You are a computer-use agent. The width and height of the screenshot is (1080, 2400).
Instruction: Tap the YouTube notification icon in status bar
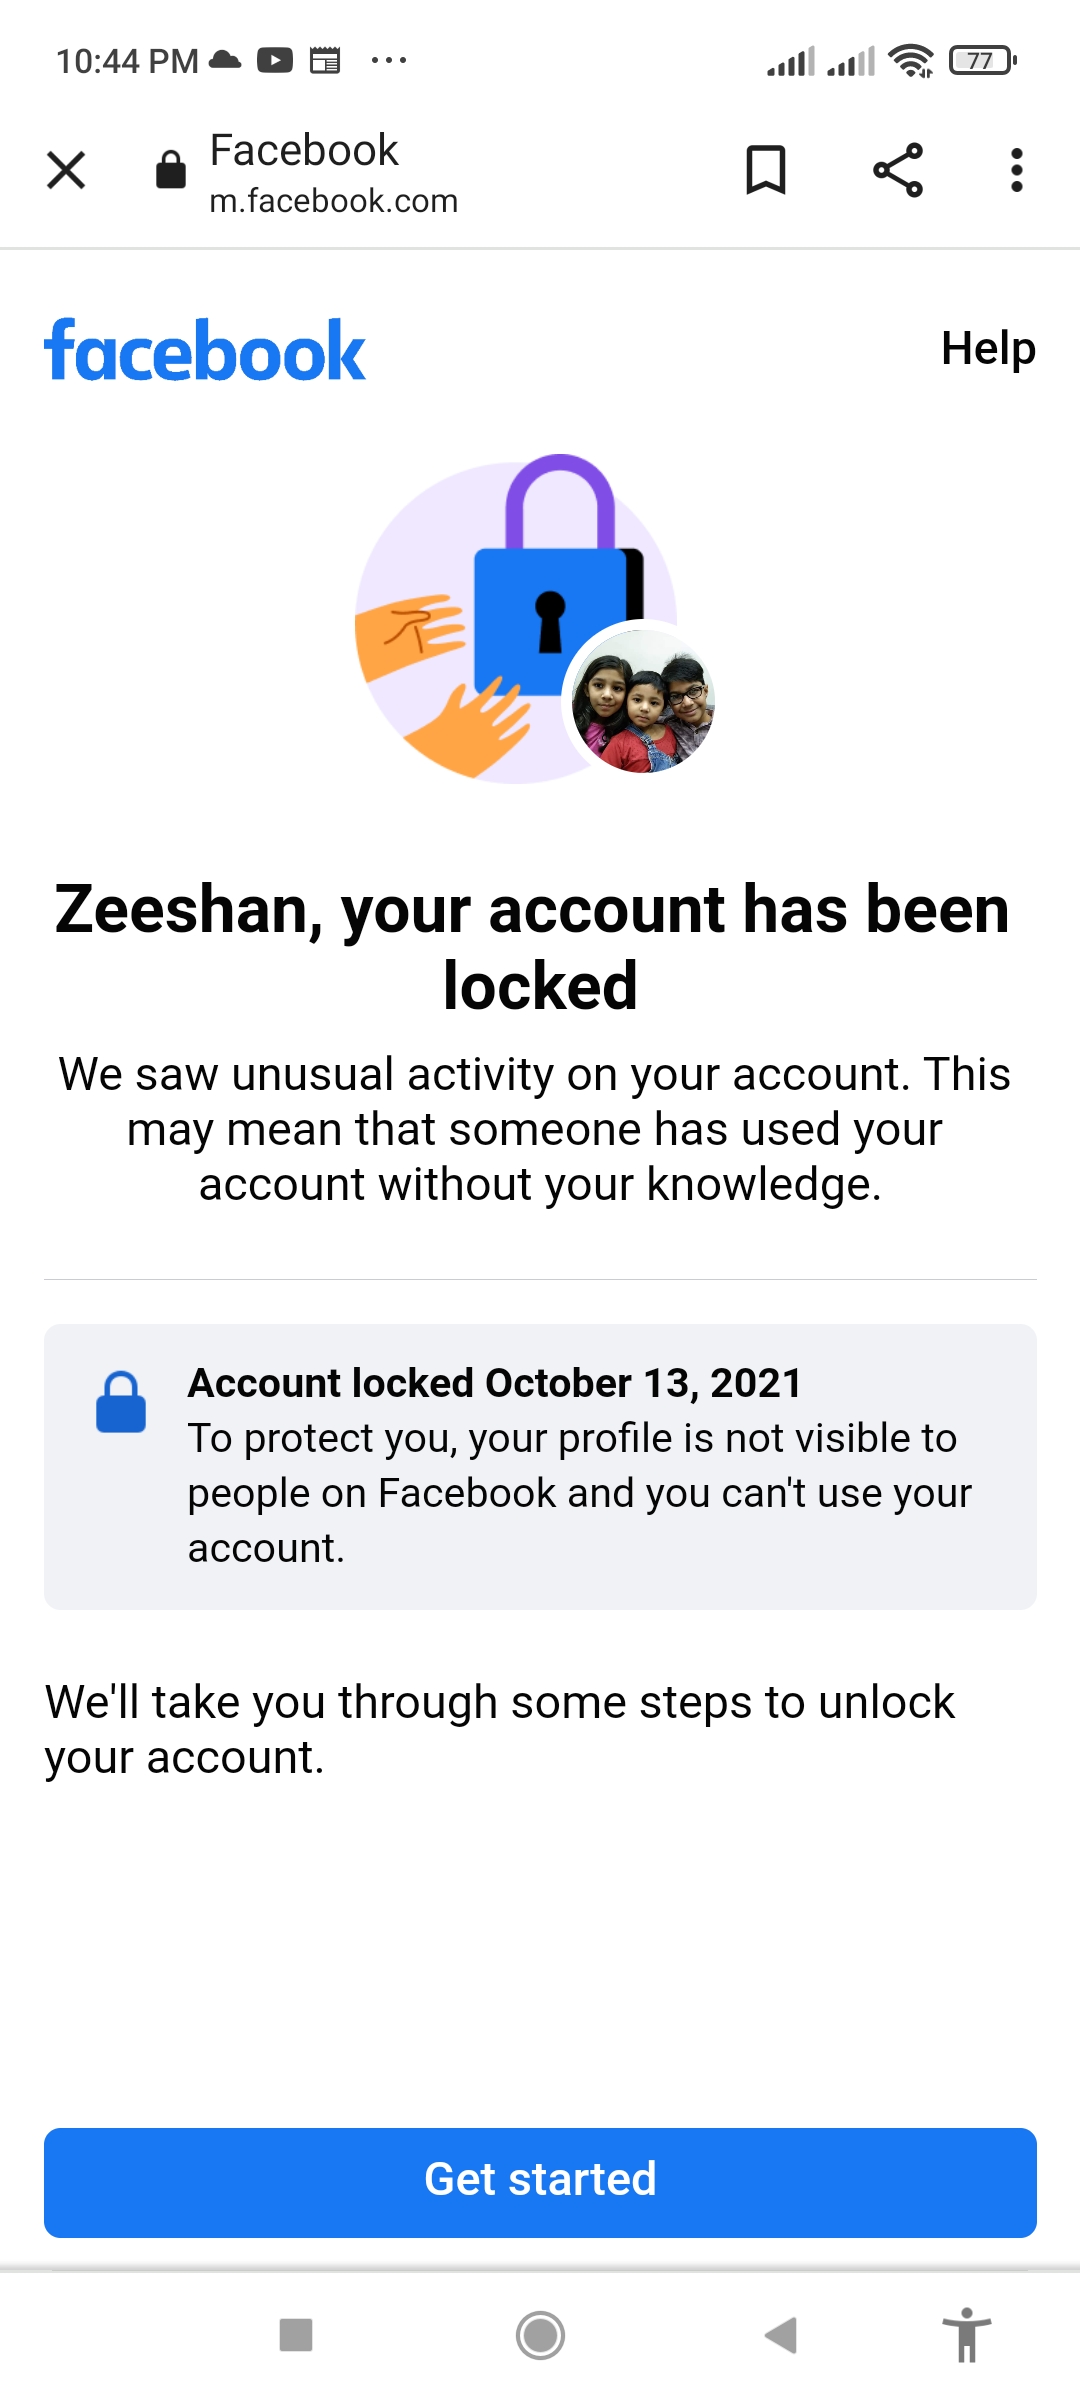point(275,61)
